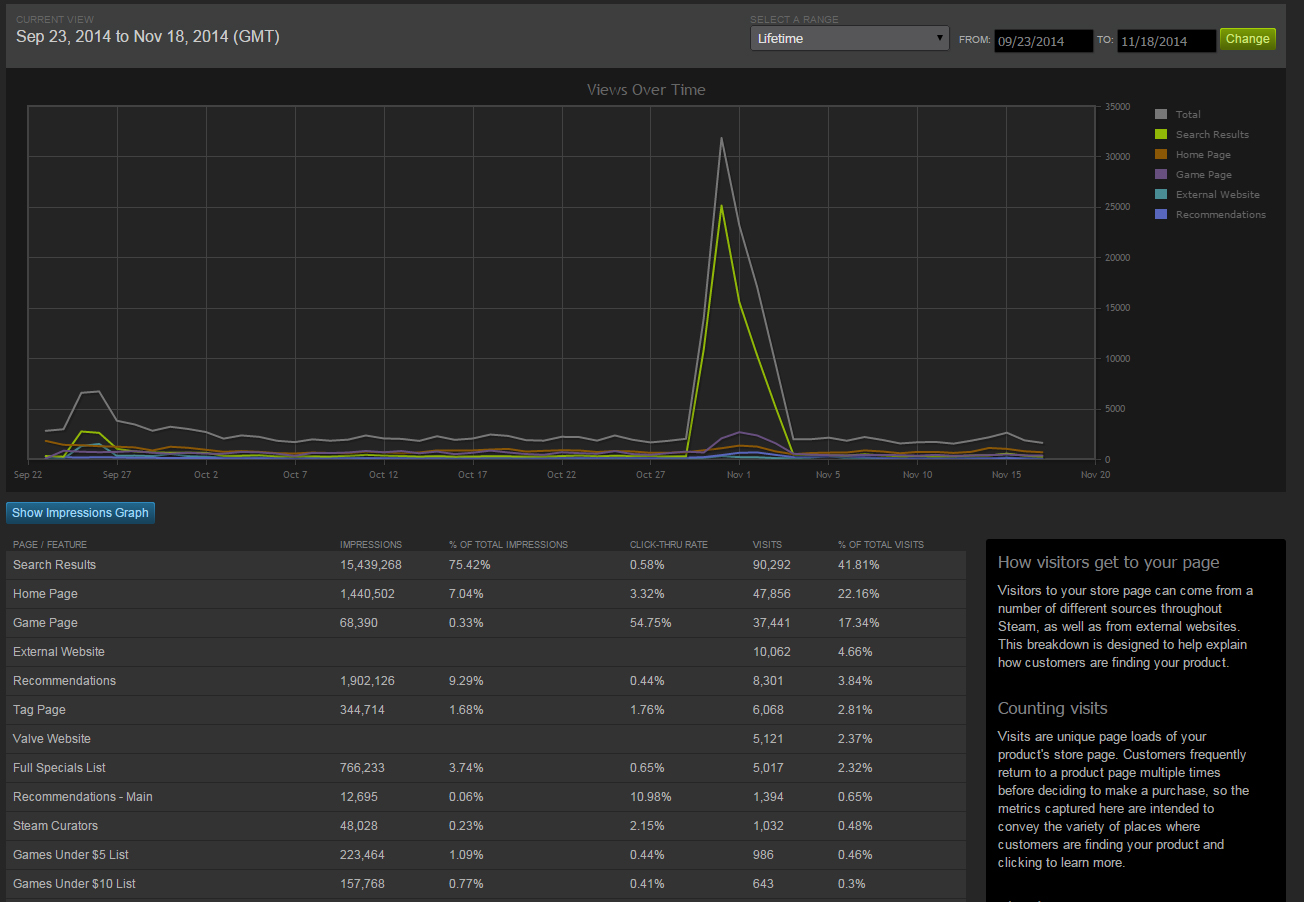
Task: Click the PAGE / FEATURE column header
Action: click(50, 545)
